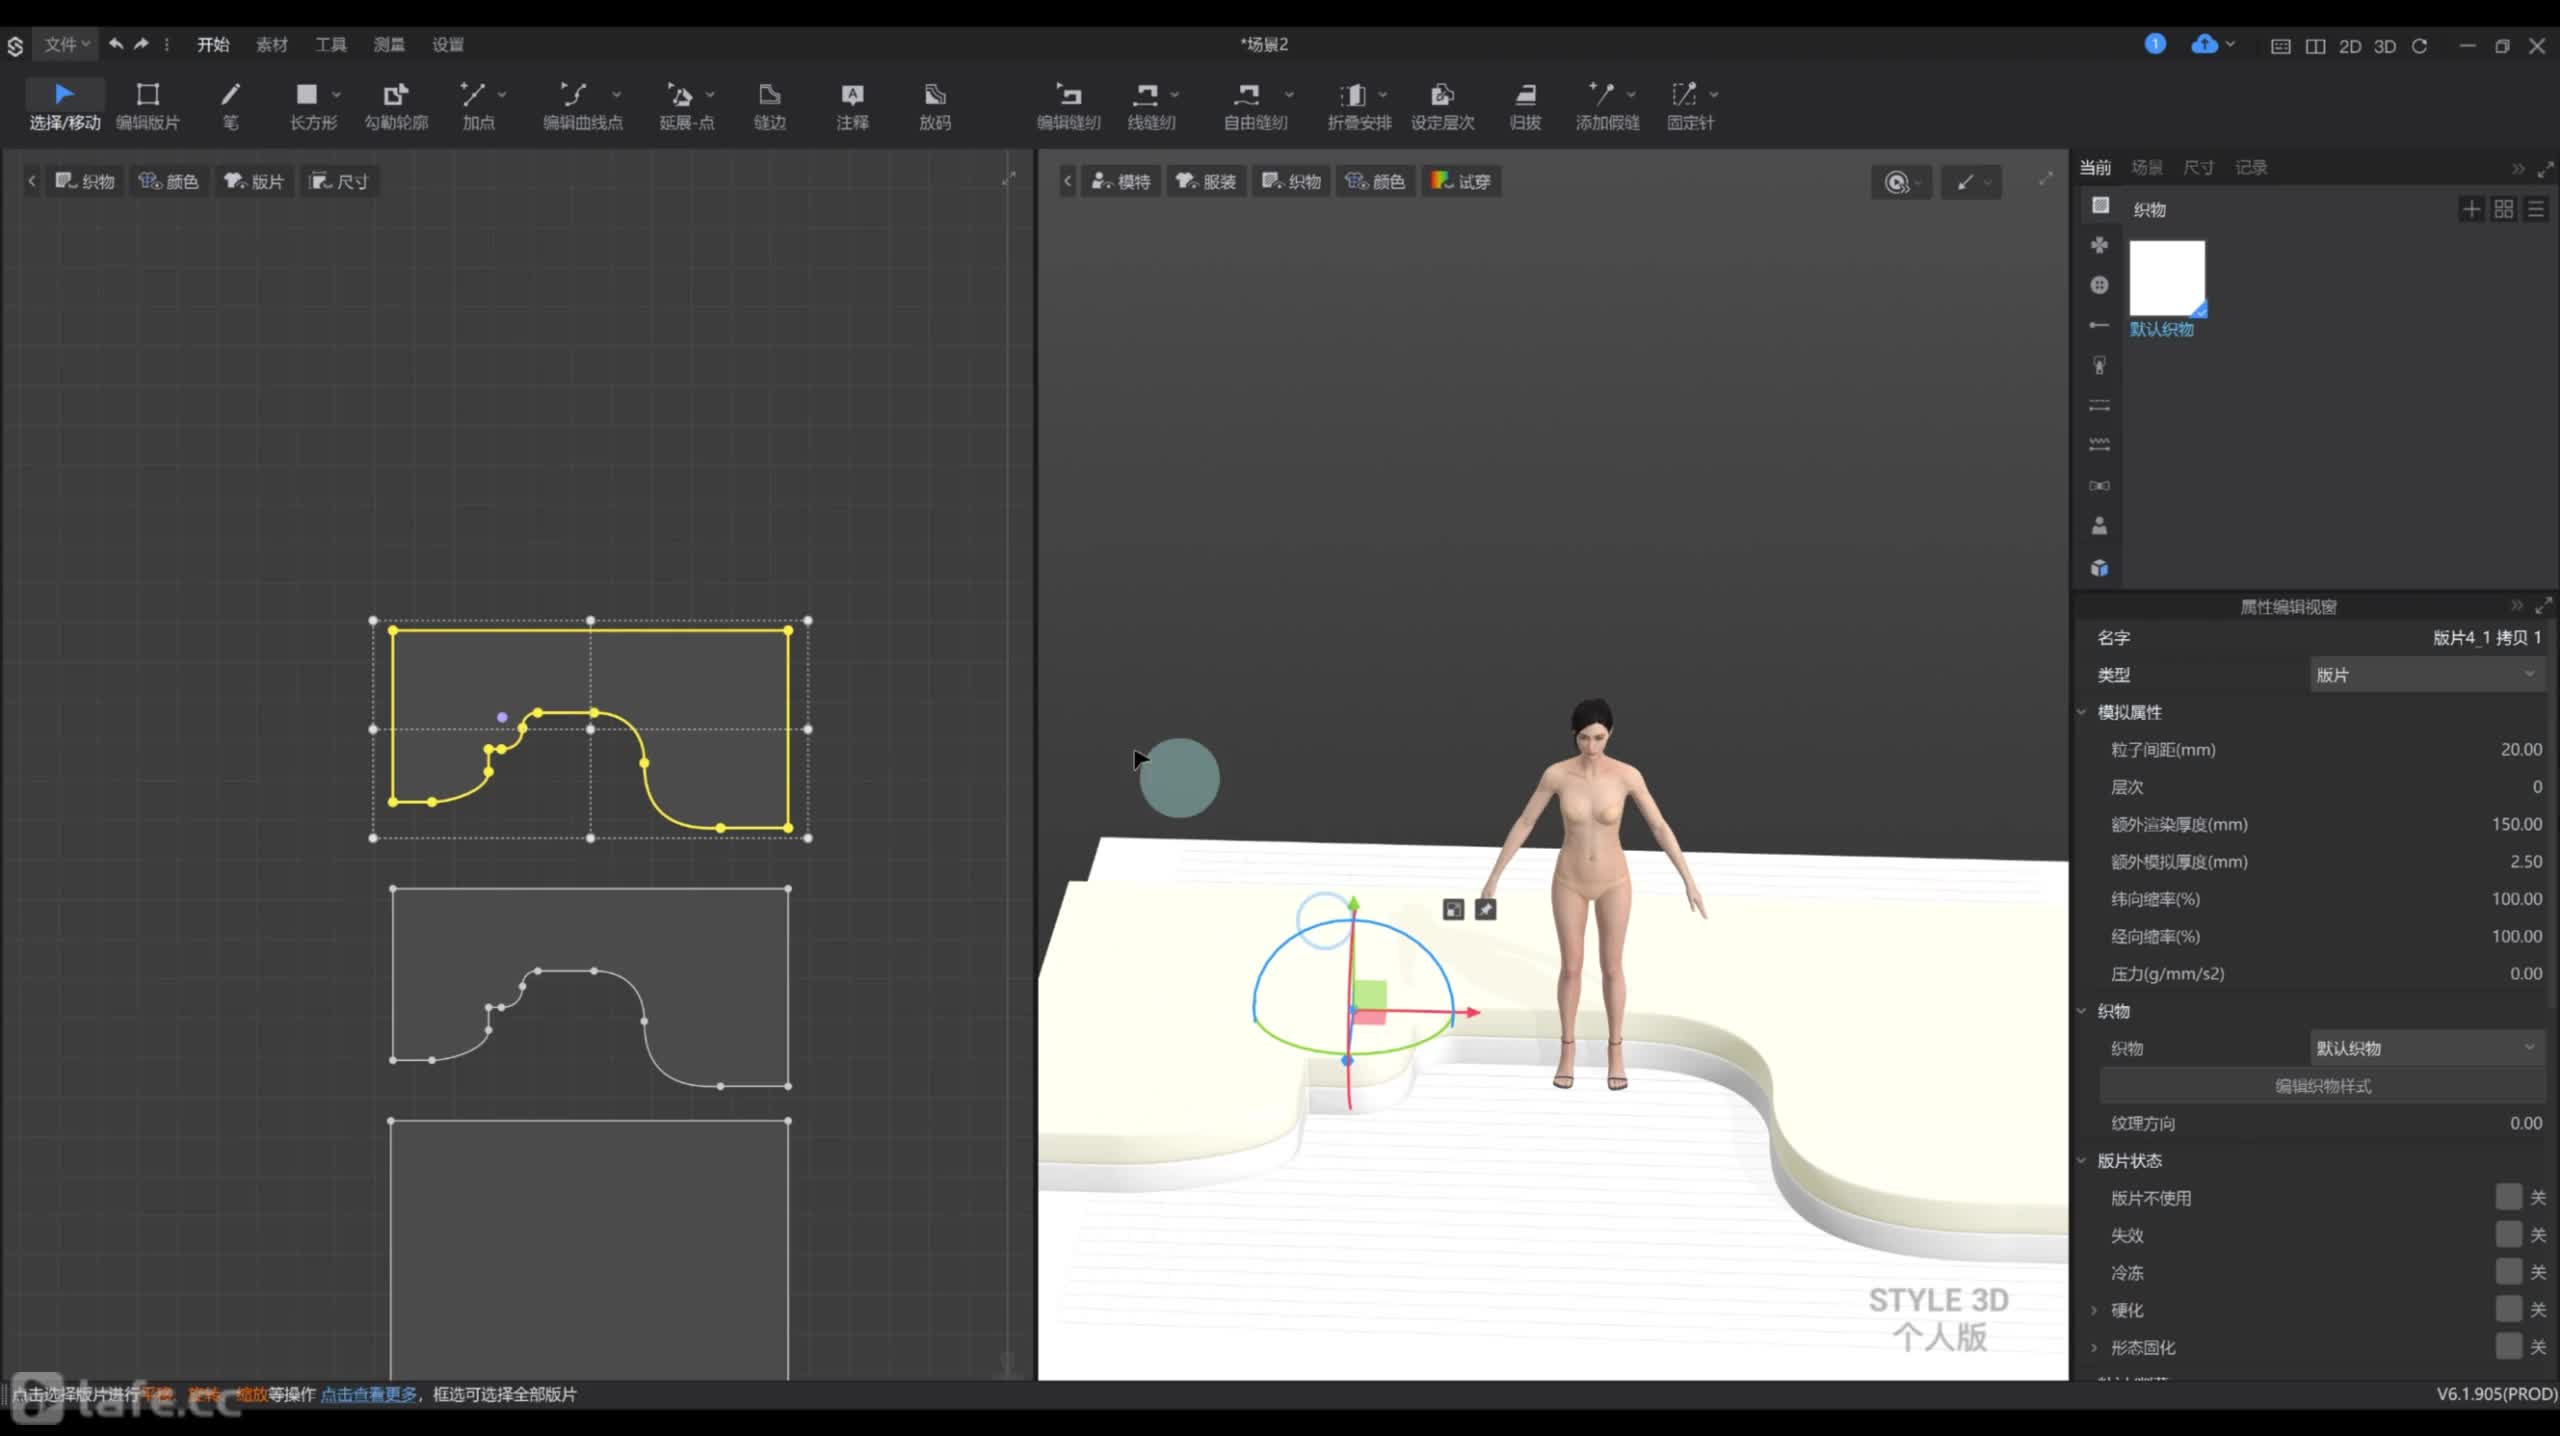Switch fabric list to grid view
The height and width of the screenshot is (1436, 2560).
(2504, 209)
